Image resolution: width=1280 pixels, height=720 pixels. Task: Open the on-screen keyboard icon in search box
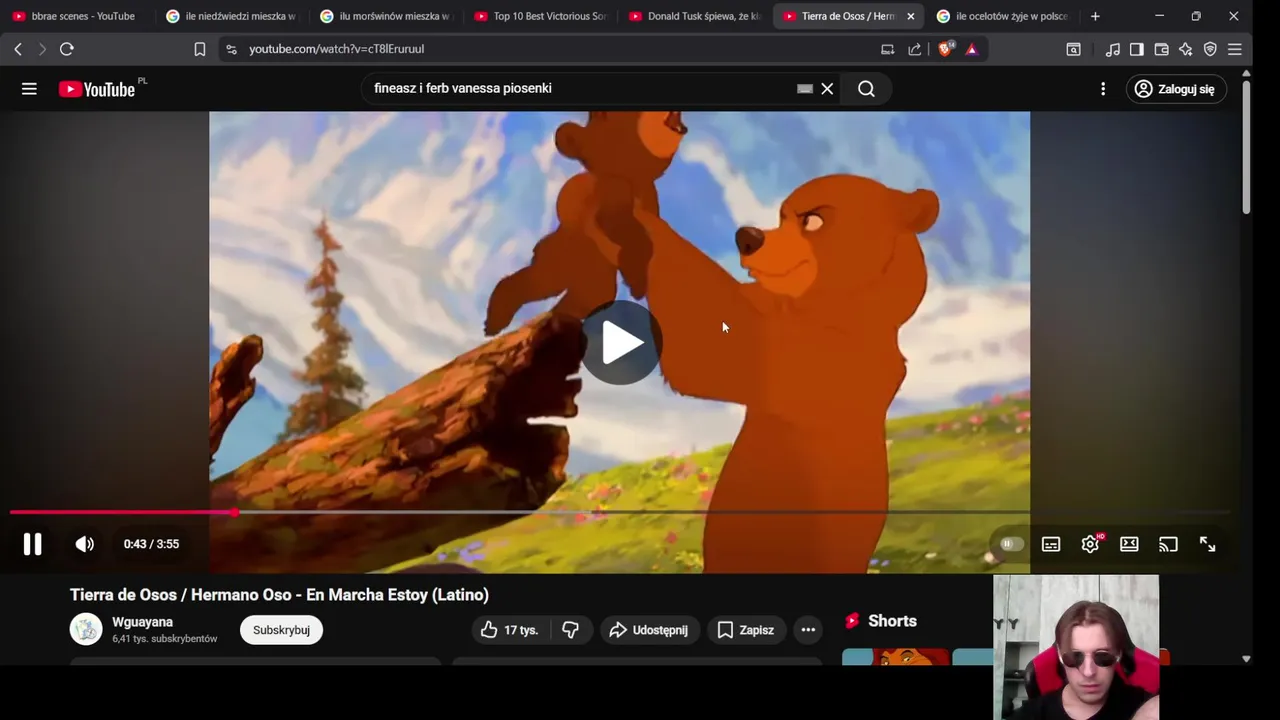coord(805,89)
